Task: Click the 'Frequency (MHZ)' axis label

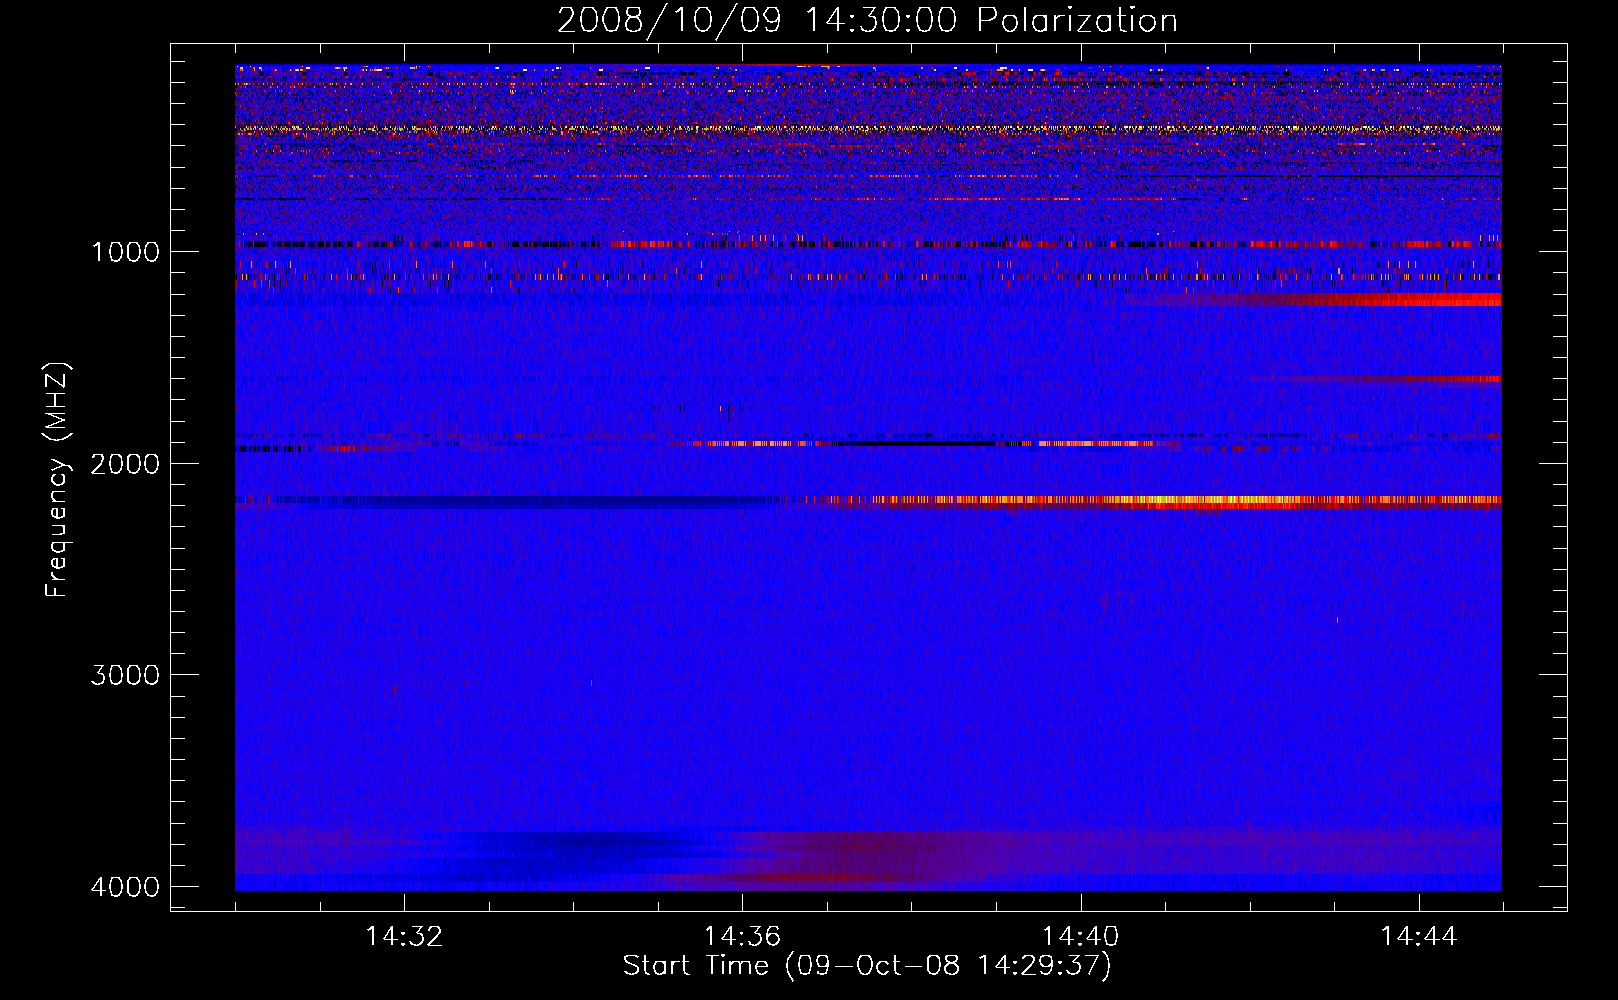Action: [x=58, y=480]
